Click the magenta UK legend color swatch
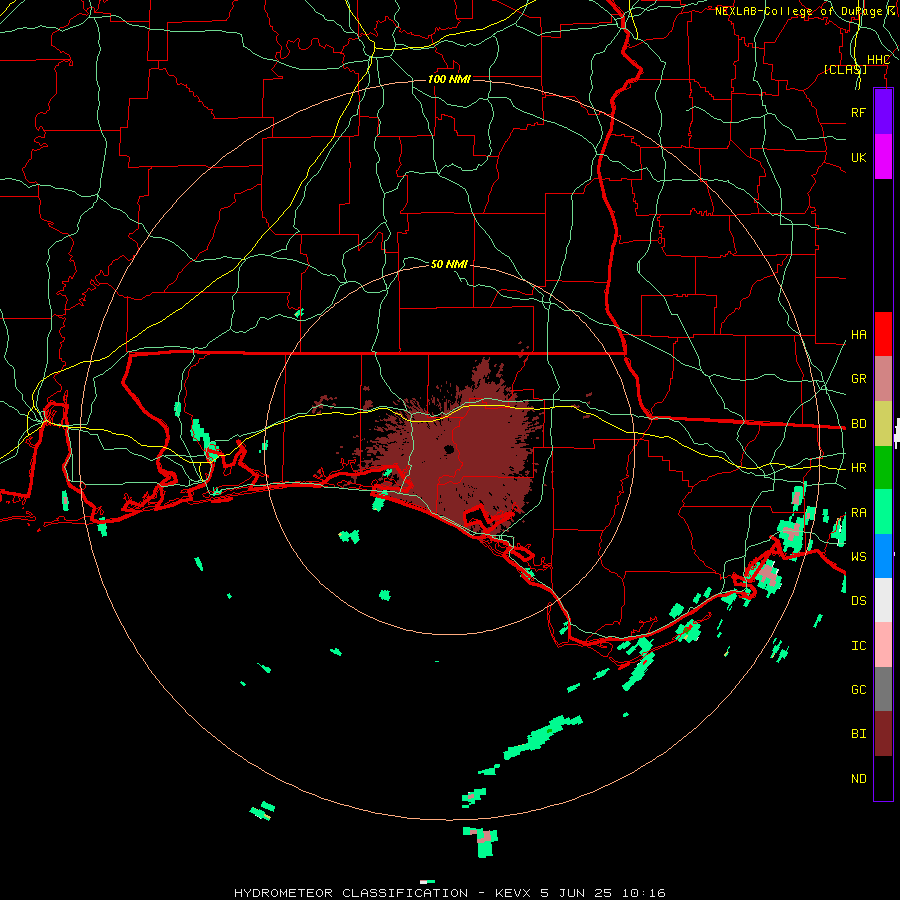The width and height of the screenshot is (900, 900). tap(883, 157)
